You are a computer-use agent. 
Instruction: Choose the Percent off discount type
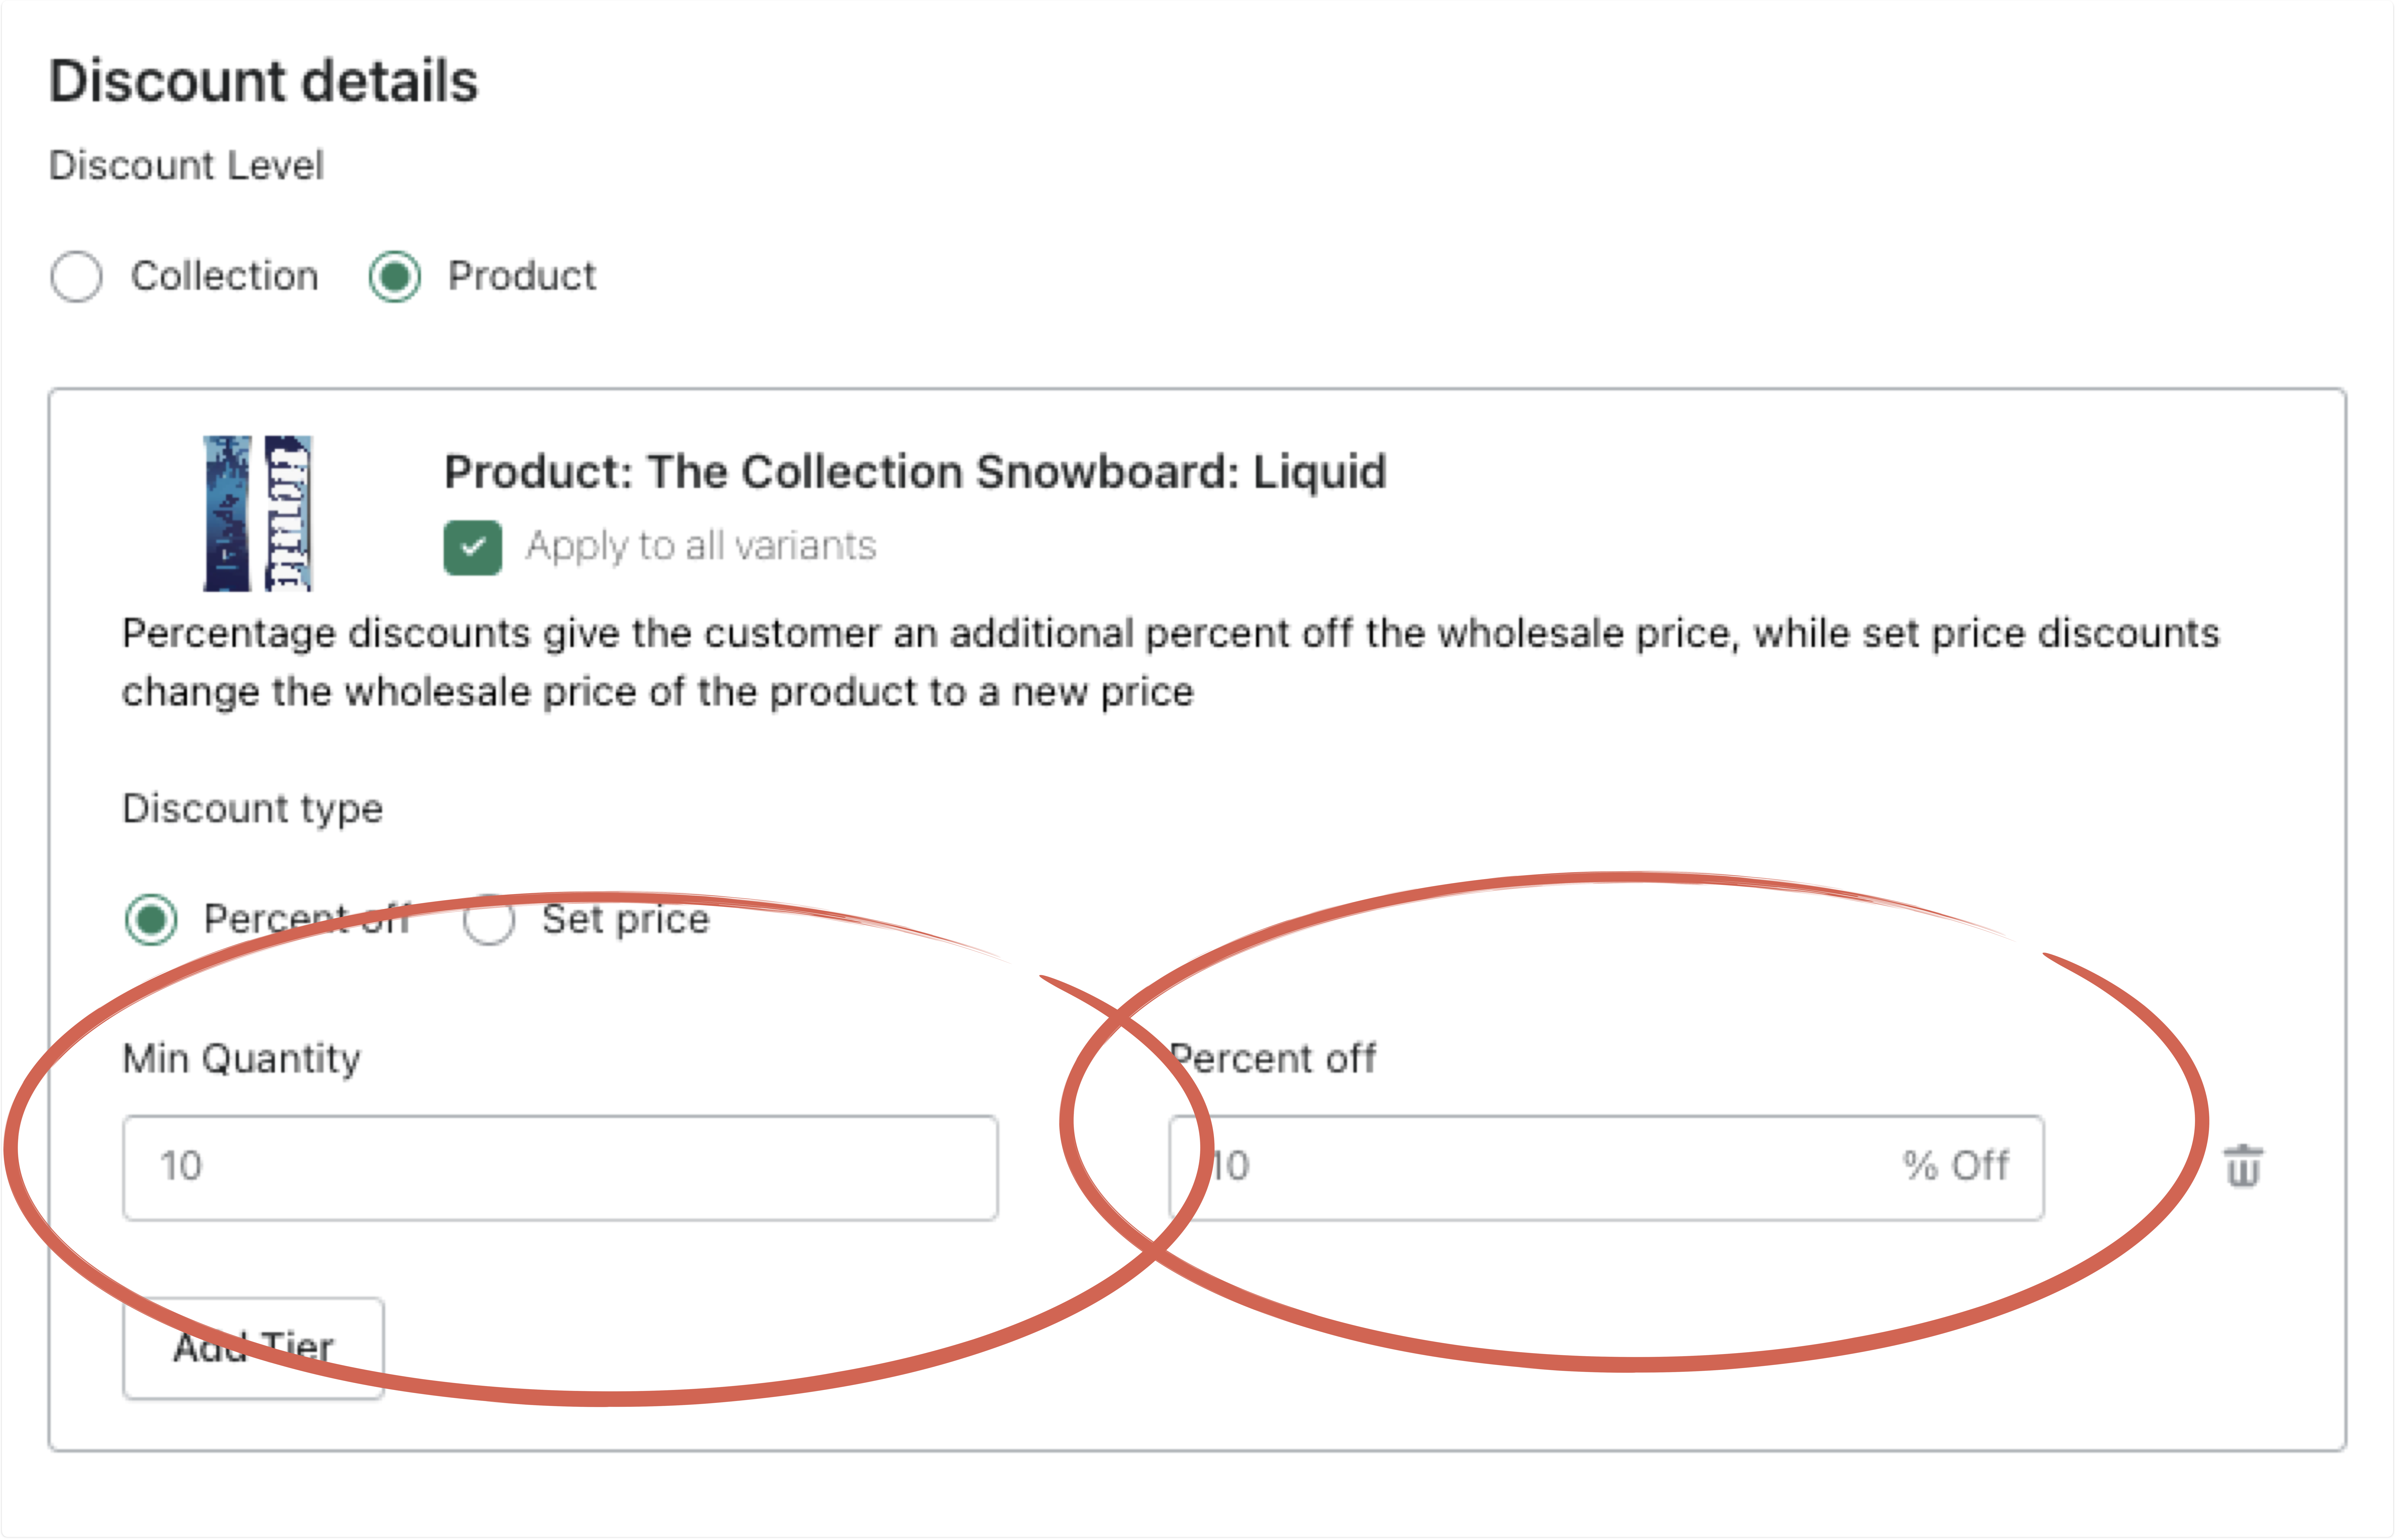pos(151,919)
